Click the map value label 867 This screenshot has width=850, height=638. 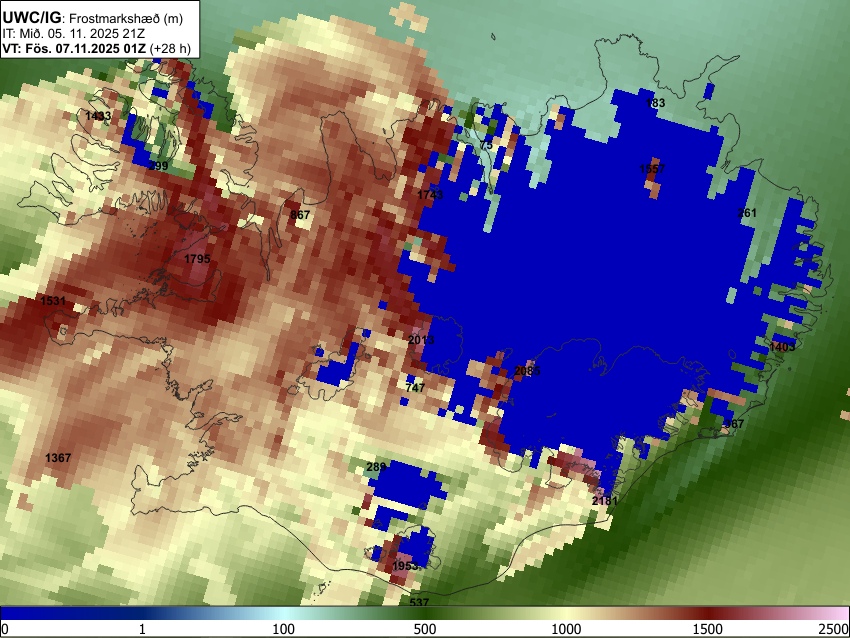pos(300,215)
